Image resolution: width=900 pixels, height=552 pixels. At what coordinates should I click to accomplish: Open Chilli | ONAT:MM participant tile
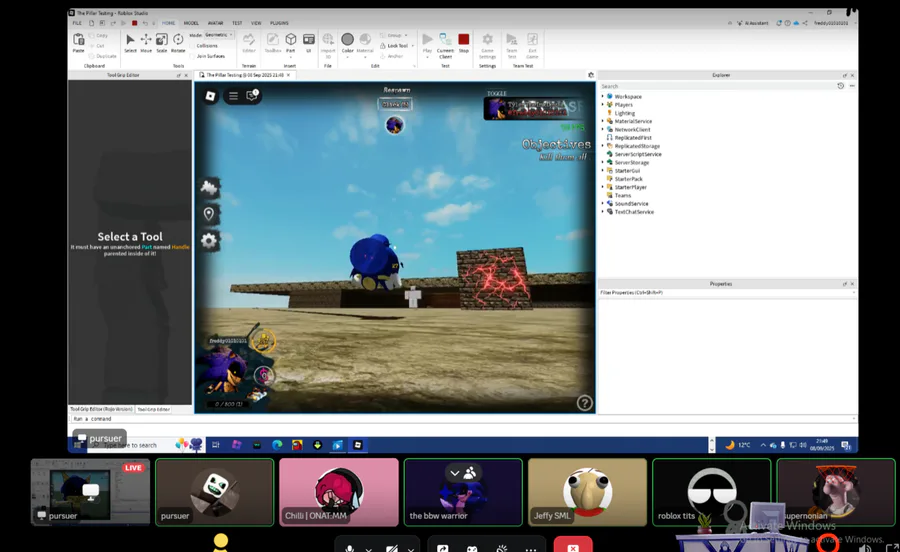coord(339,492)
